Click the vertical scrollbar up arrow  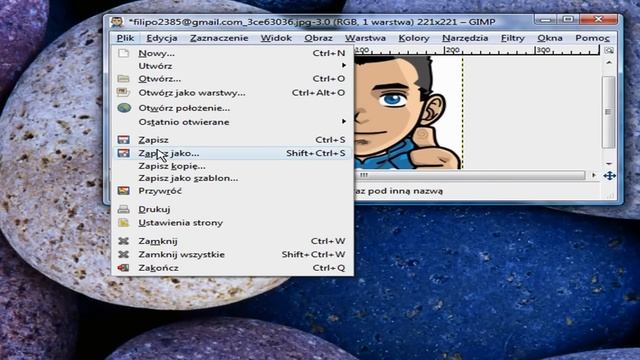[609, 62]
